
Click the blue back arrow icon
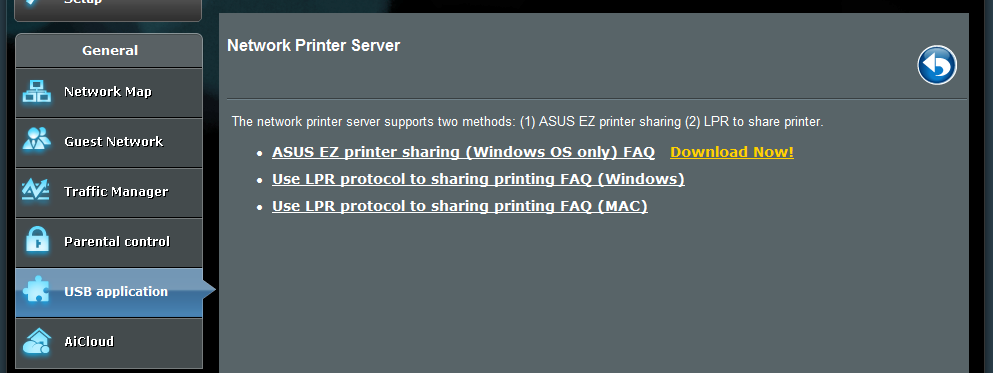pos(937,65)
